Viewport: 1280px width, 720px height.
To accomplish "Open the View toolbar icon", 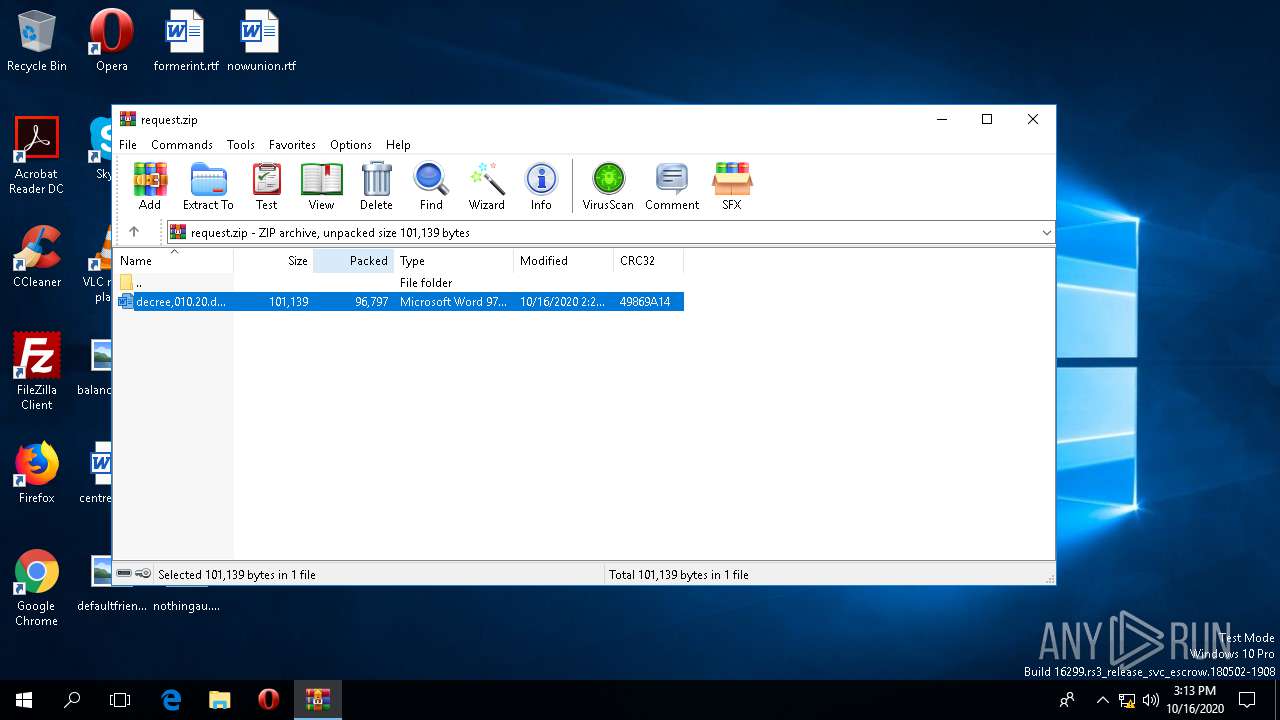I will (x=321, y=186).
